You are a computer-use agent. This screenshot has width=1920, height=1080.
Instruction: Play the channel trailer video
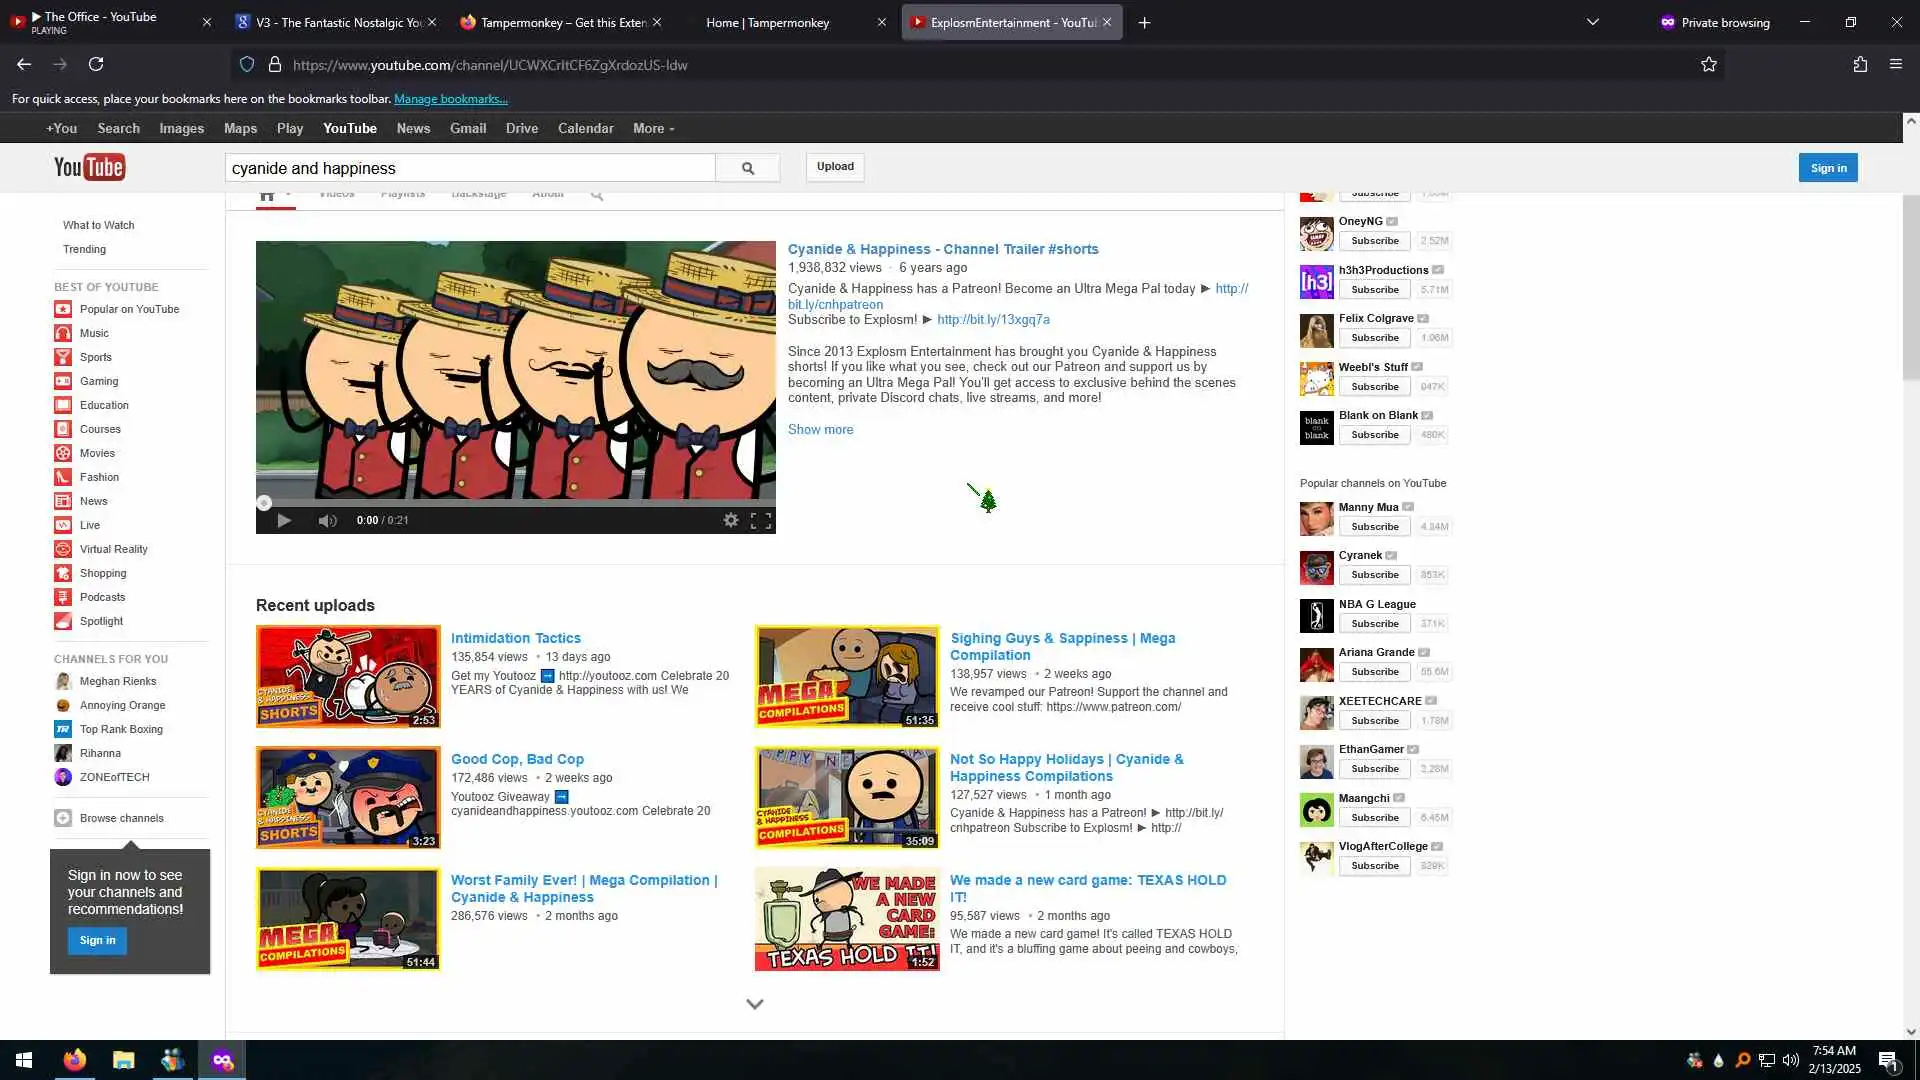284,520
